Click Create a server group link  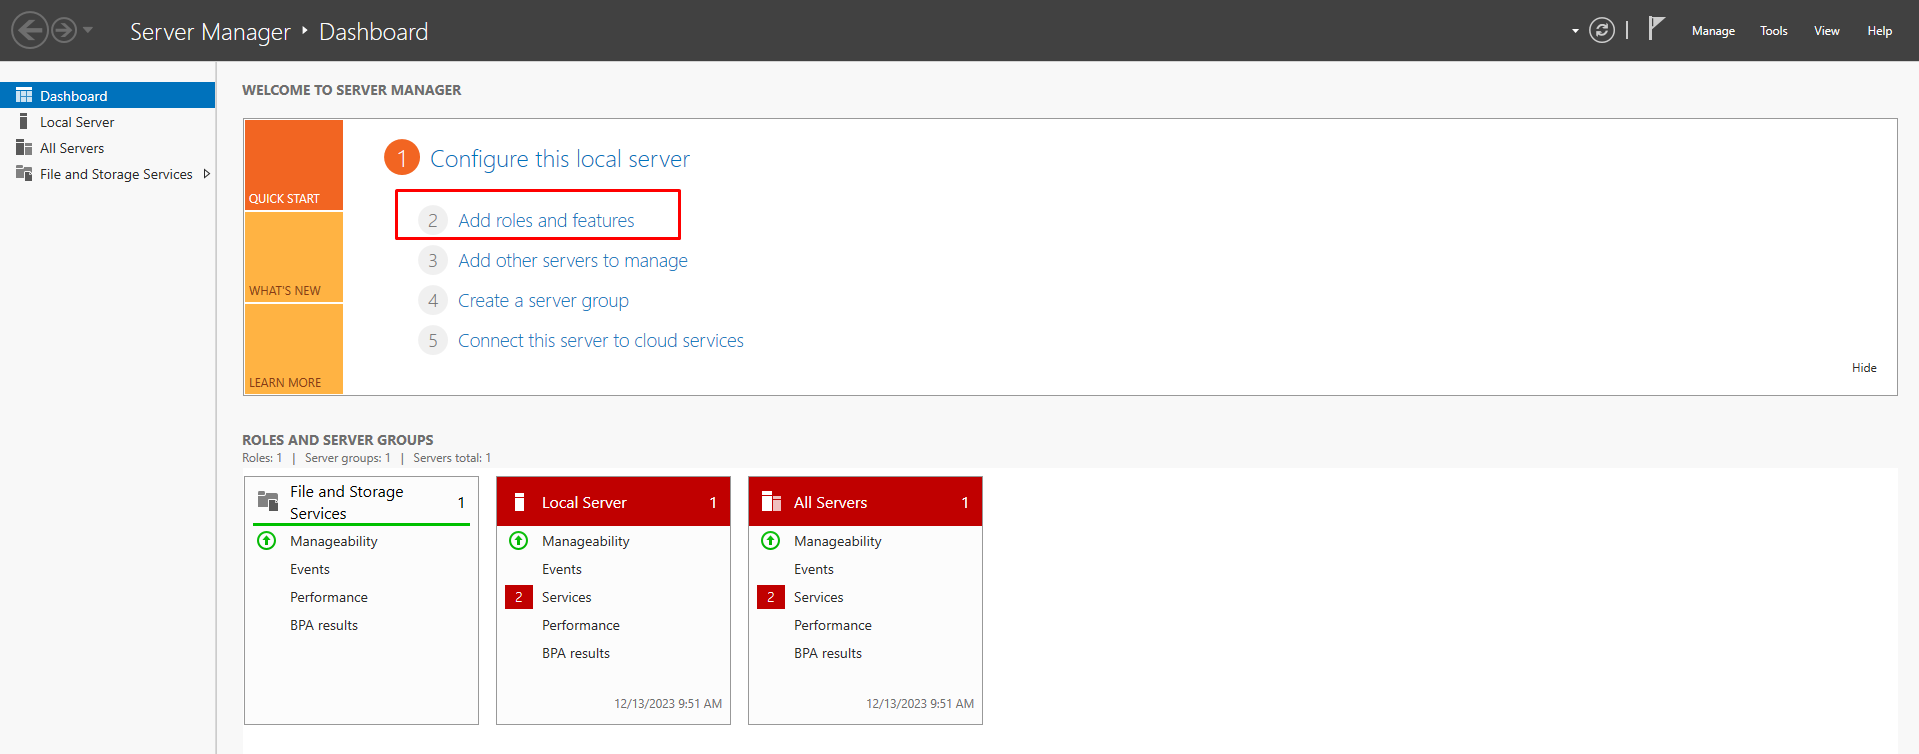543,300
